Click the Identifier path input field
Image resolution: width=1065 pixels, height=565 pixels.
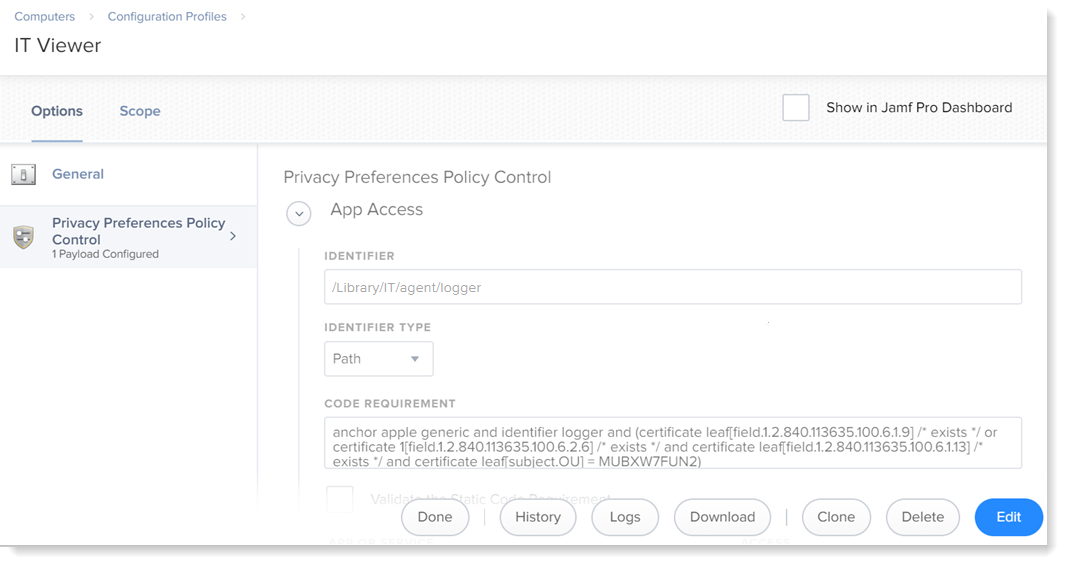[672, 287]
